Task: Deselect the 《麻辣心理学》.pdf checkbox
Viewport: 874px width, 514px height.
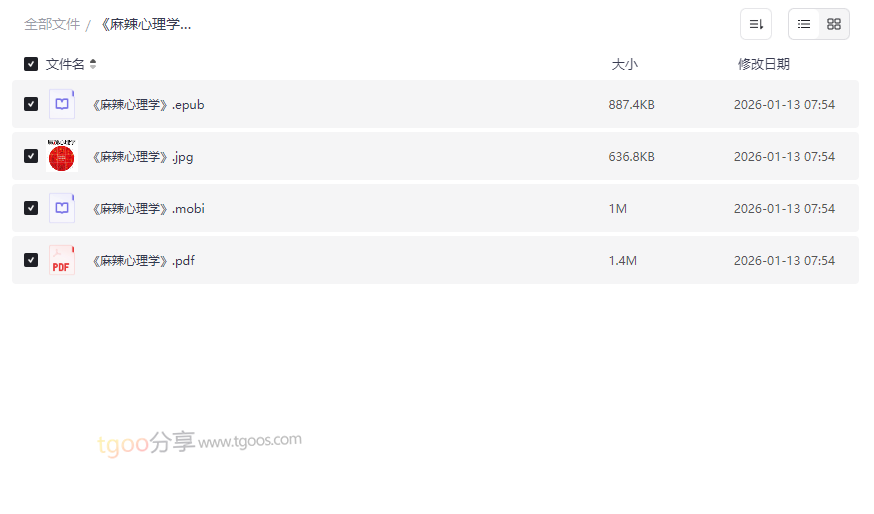Action: pyautogui.click(x=31, y=260)
